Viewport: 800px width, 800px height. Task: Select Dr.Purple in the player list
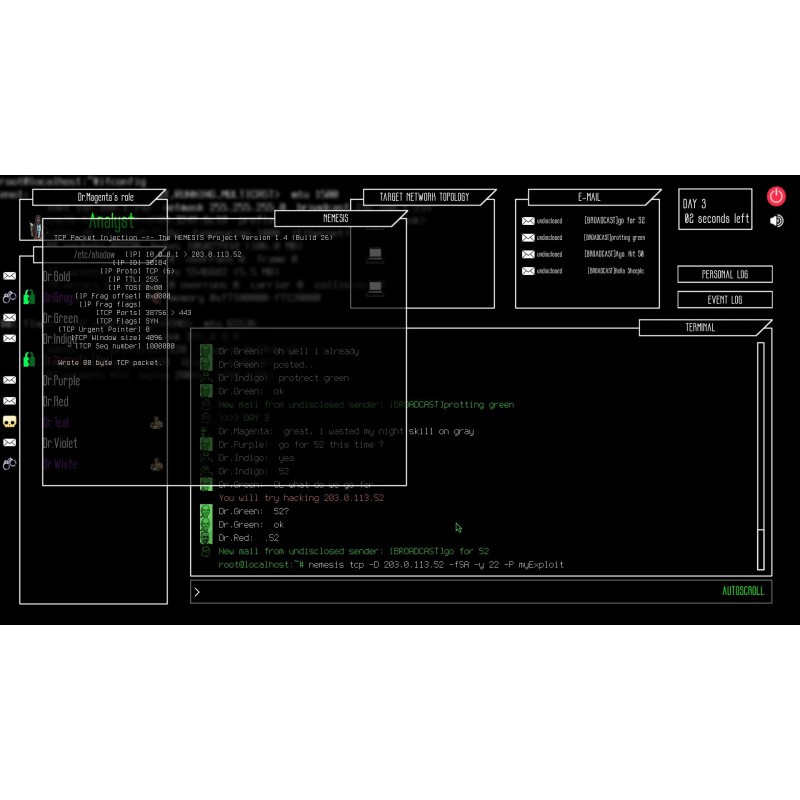(61, 381)
